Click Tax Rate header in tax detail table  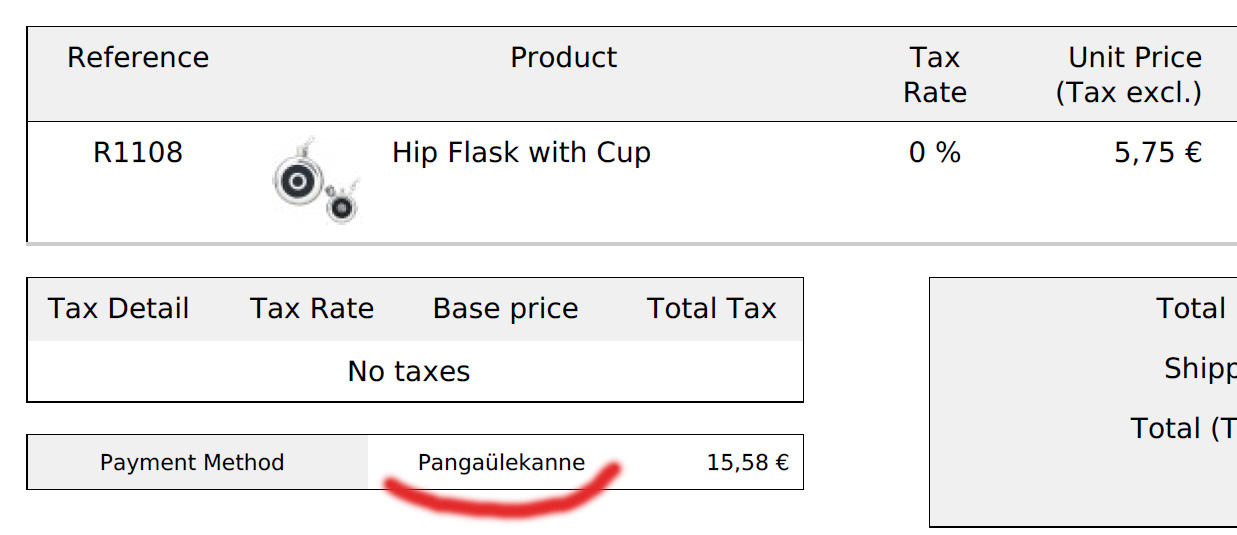tap(312, 309)
